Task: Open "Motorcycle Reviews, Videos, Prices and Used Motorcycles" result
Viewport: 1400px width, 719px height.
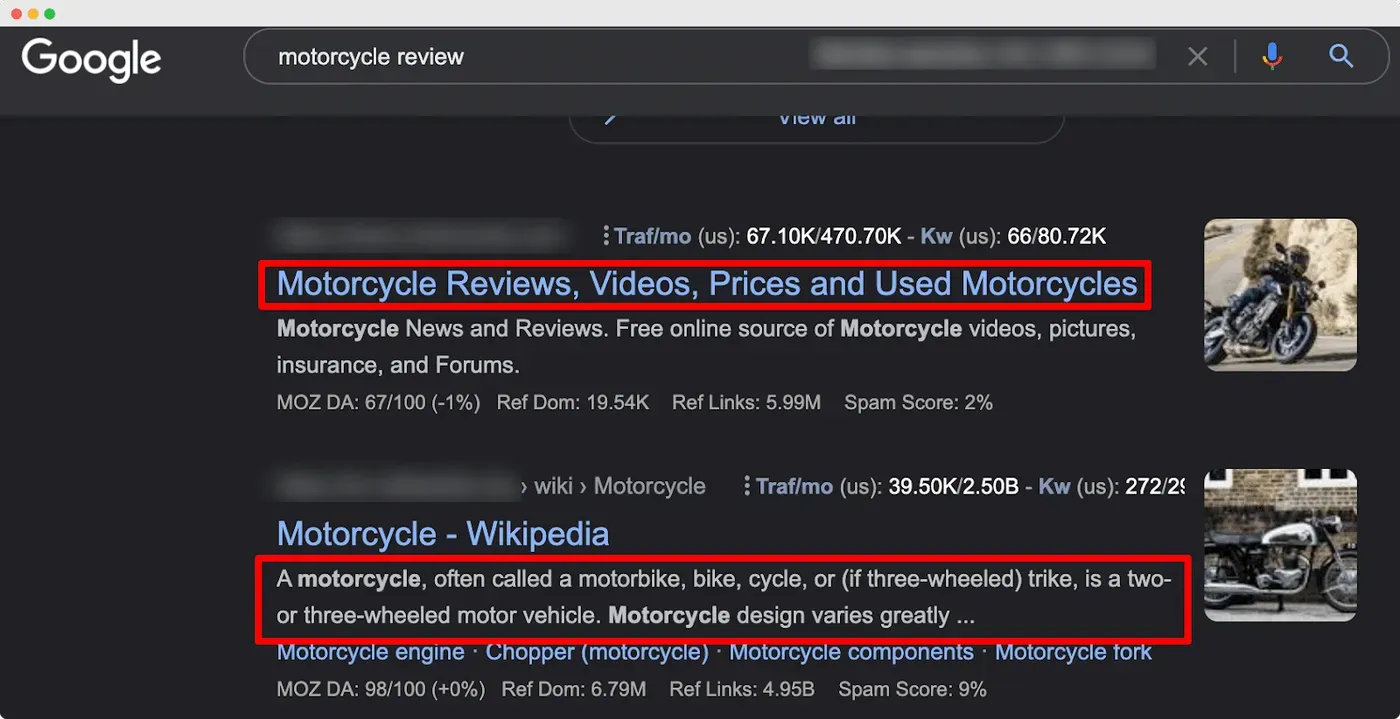Action: click(x=707, y=284)
